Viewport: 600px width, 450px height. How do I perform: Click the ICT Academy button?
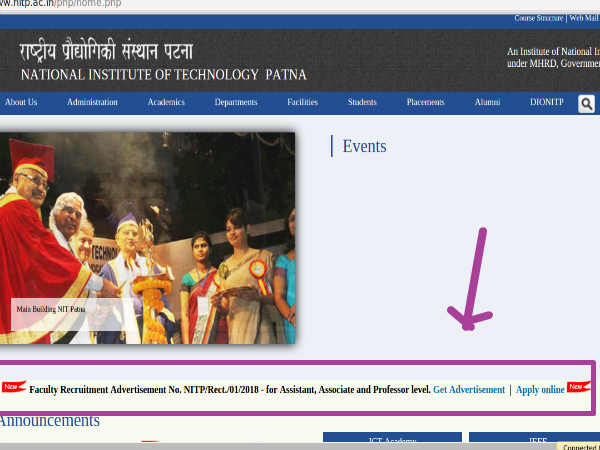[392, 438]
